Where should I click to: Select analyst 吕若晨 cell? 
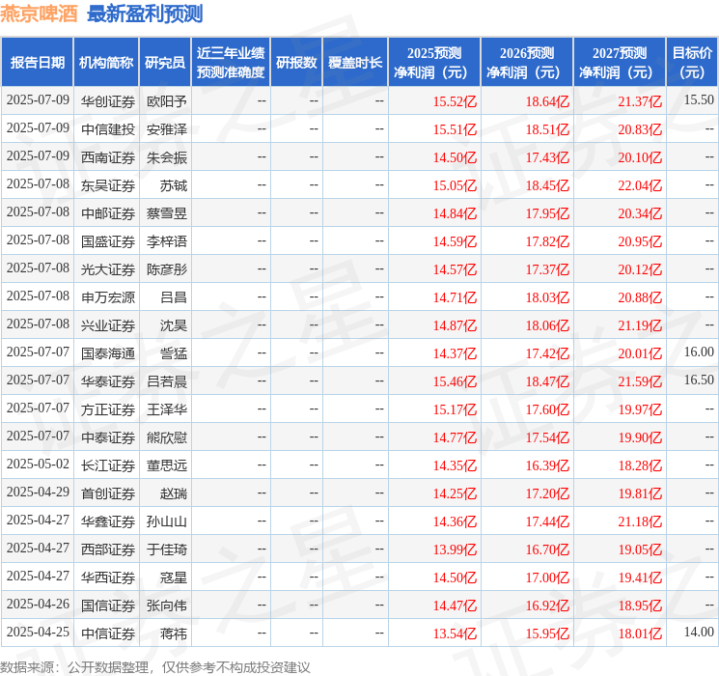pos(166,381)
